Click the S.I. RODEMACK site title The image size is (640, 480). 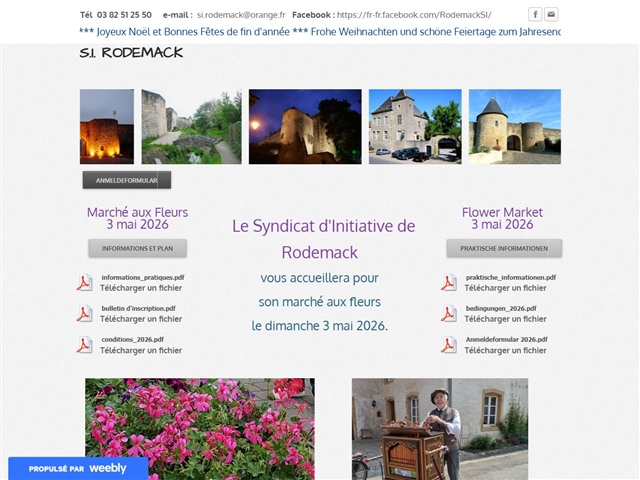(x=131, y=53)
